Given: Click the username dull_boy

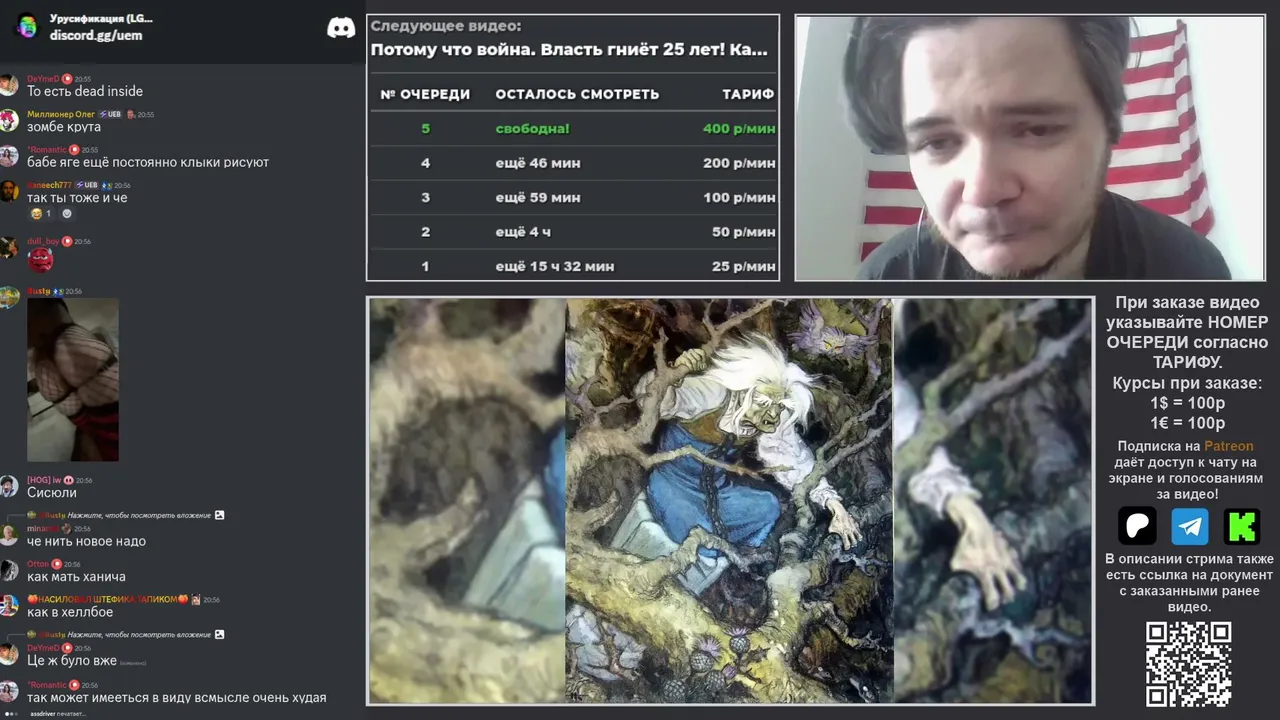Looking at the screenshot, I should point(44,241).
